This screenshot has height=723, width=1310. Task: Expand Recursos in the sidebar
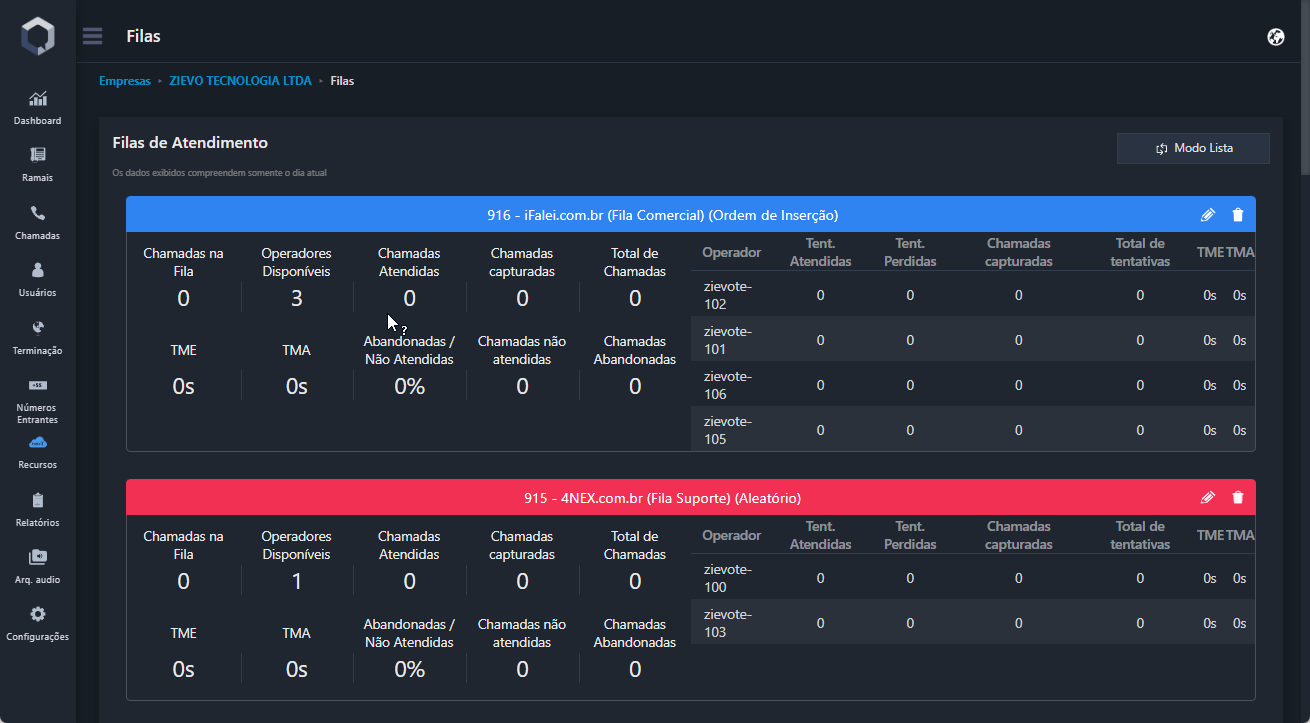click(x=38, y=452)
